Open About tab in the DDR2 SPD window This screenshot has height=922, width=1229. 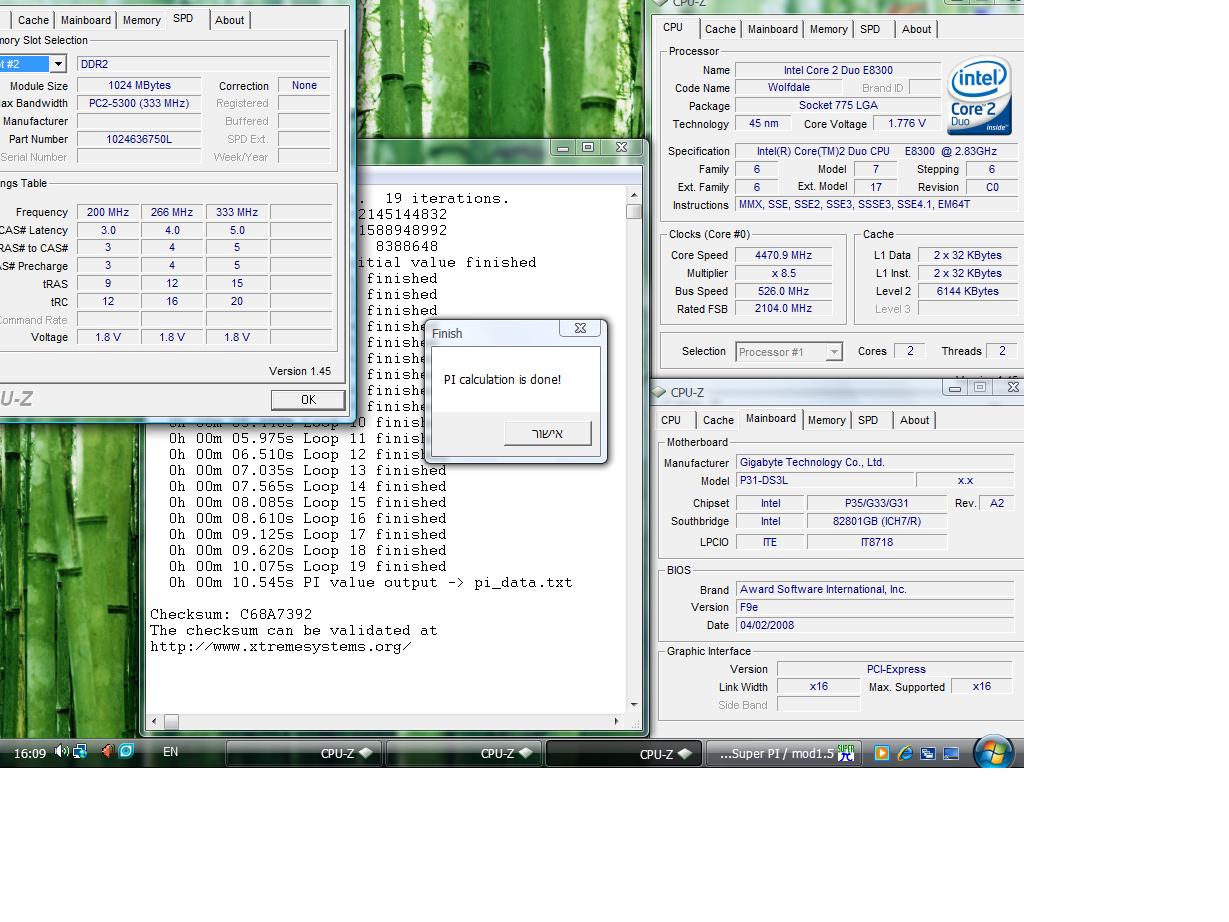(x=230, y=20)
